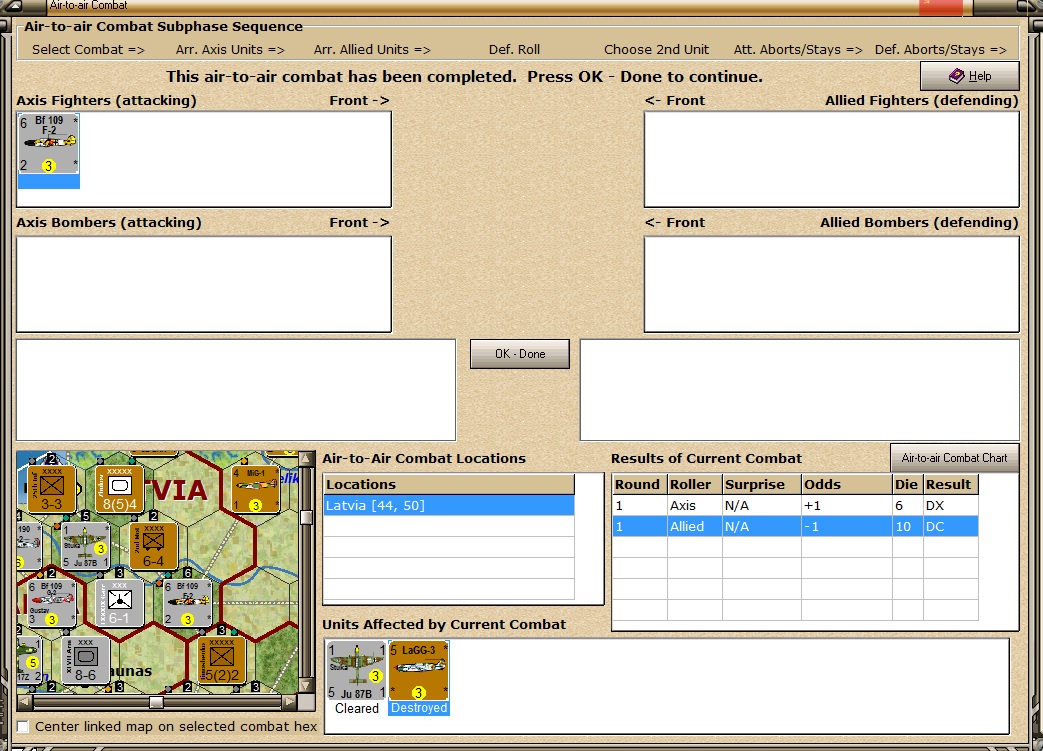The height and width of the screenshot is (751, 1043).
Task: Click the Def. Roll subphase step
Action: point(514,49)
